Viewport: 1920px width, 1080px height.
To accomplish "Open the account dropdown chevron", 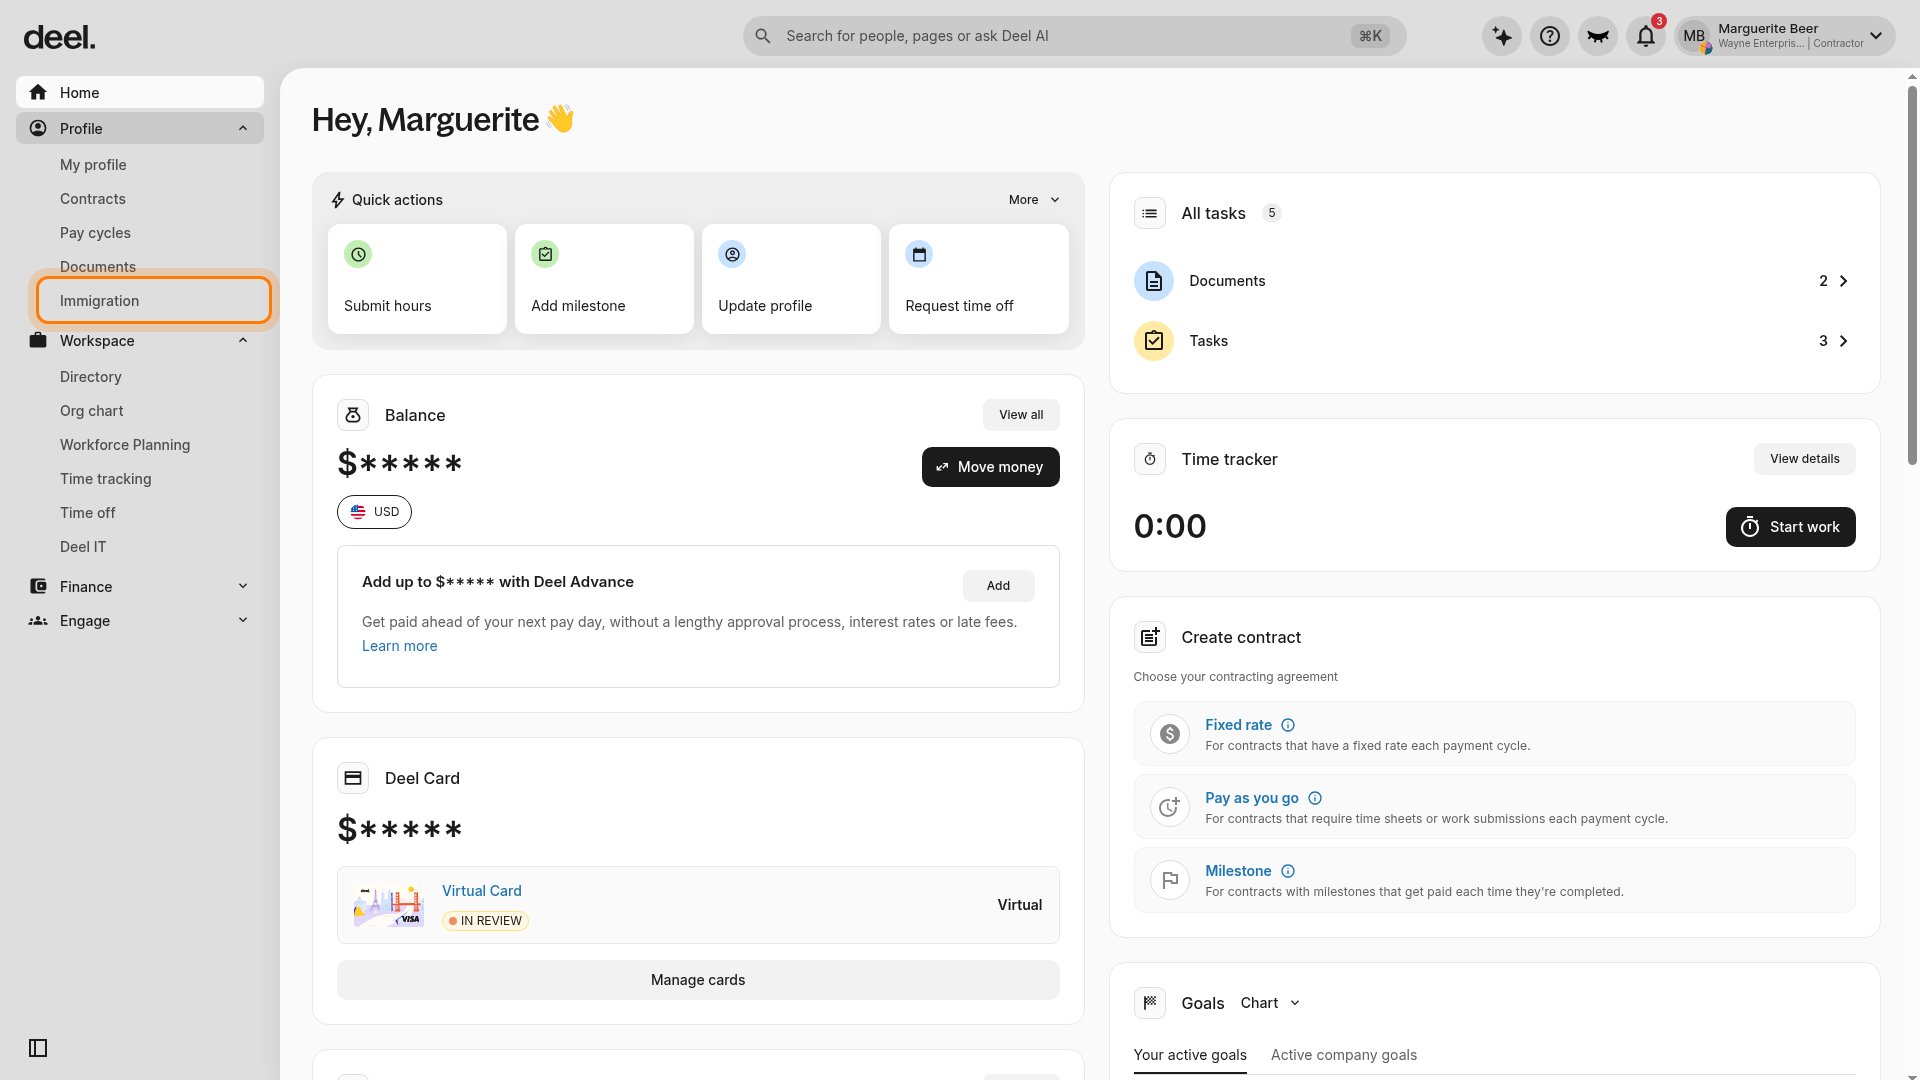I will point(1876,36).
